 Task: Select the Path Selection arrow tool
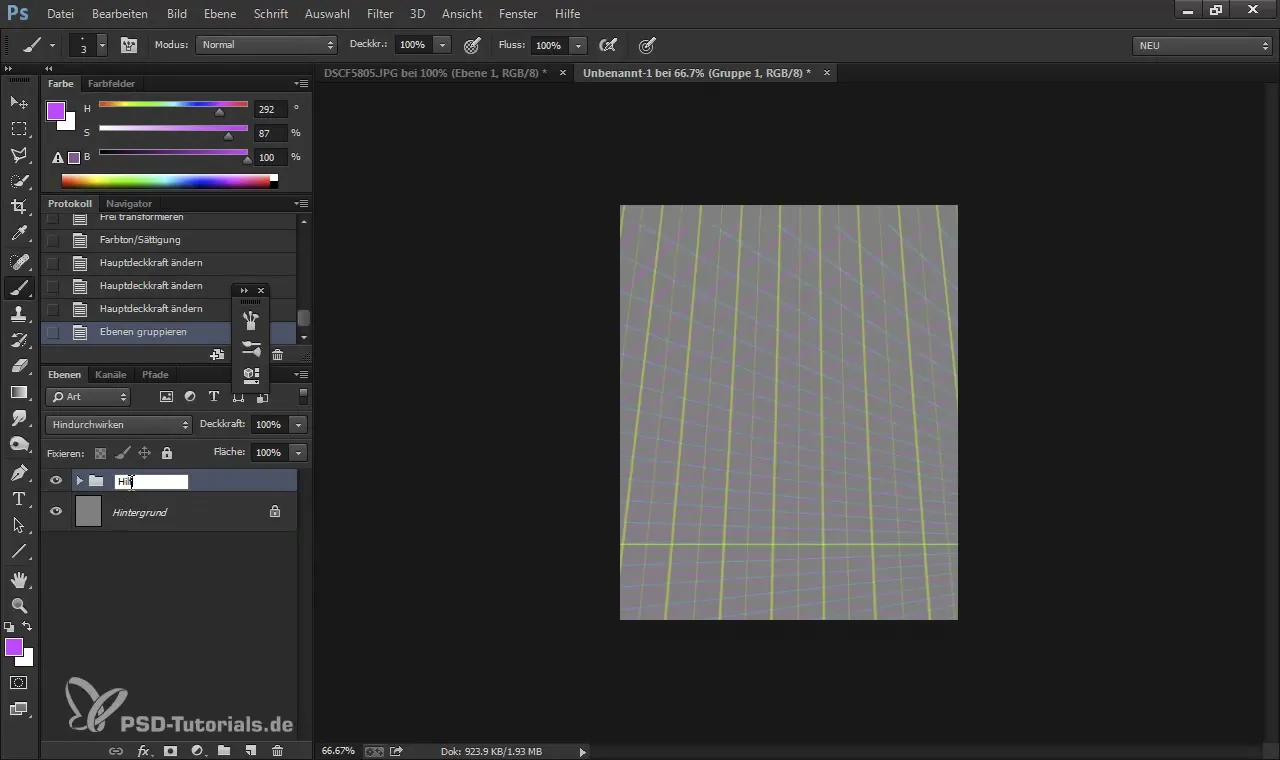point(19,525)
